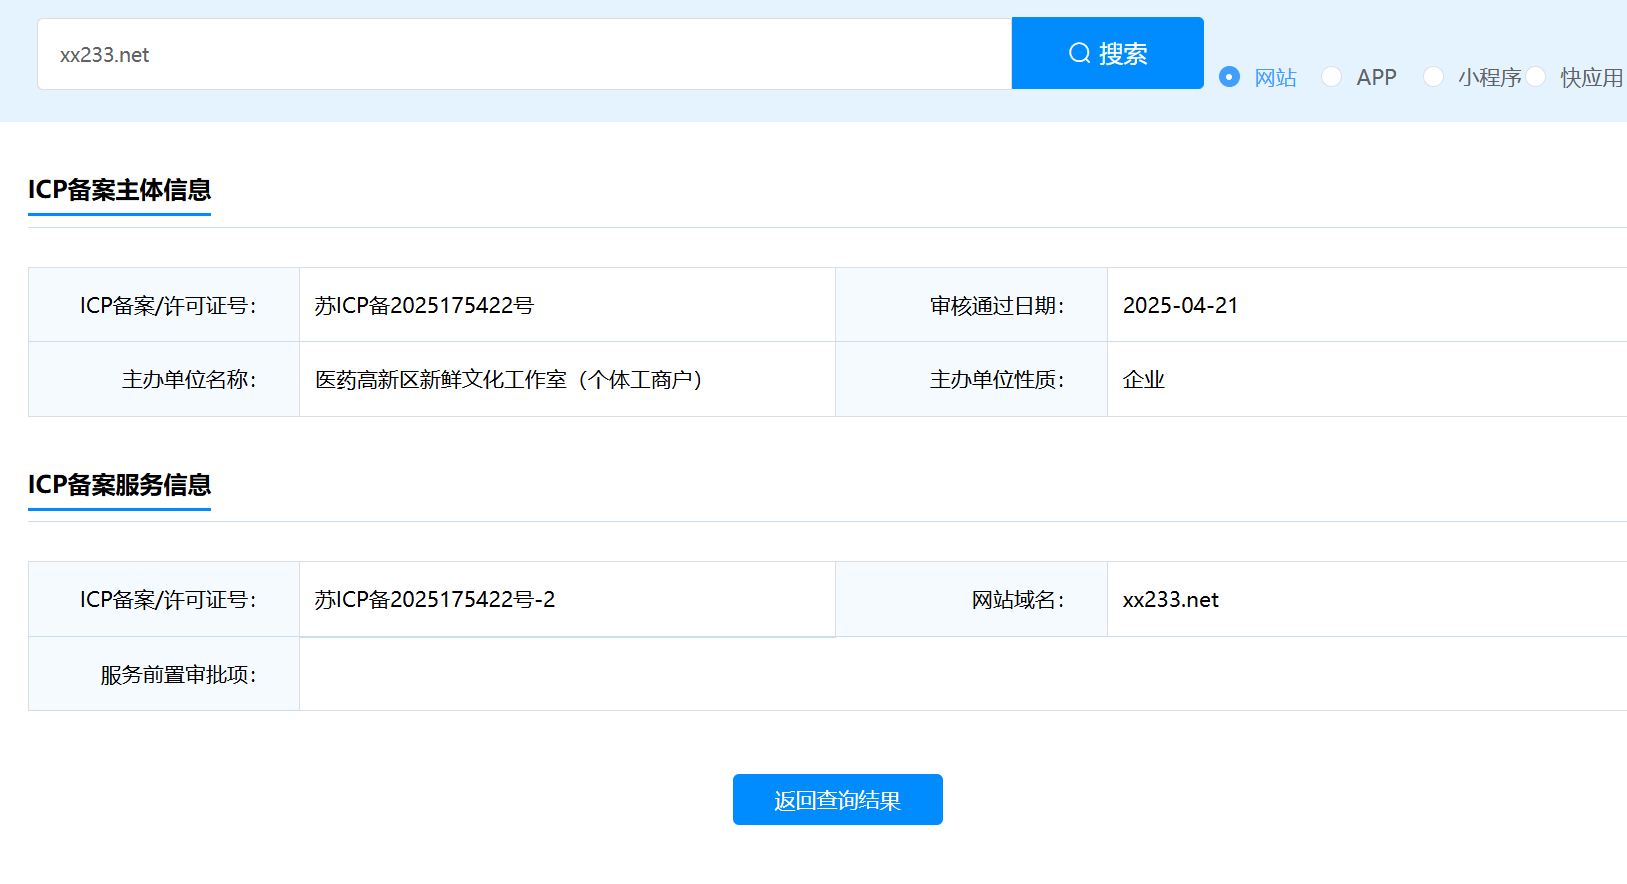Viewport: 1627px width, 884px height.
Task: Click the approval date 2025-04-21
Action: [1180, 306]
